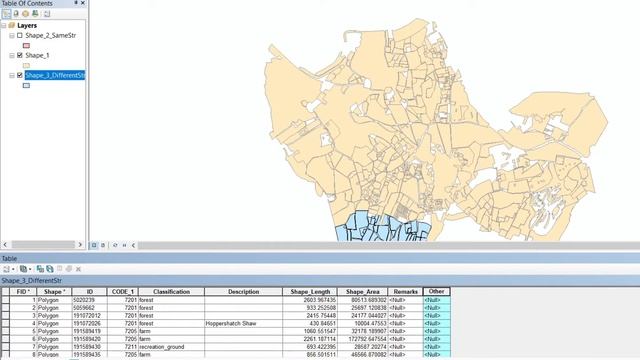Image resolution: width=640 pixels, height=360 pixels.
Task: Click the Shape_3_DifferentStr table title tab
Action: coord(31,280)
